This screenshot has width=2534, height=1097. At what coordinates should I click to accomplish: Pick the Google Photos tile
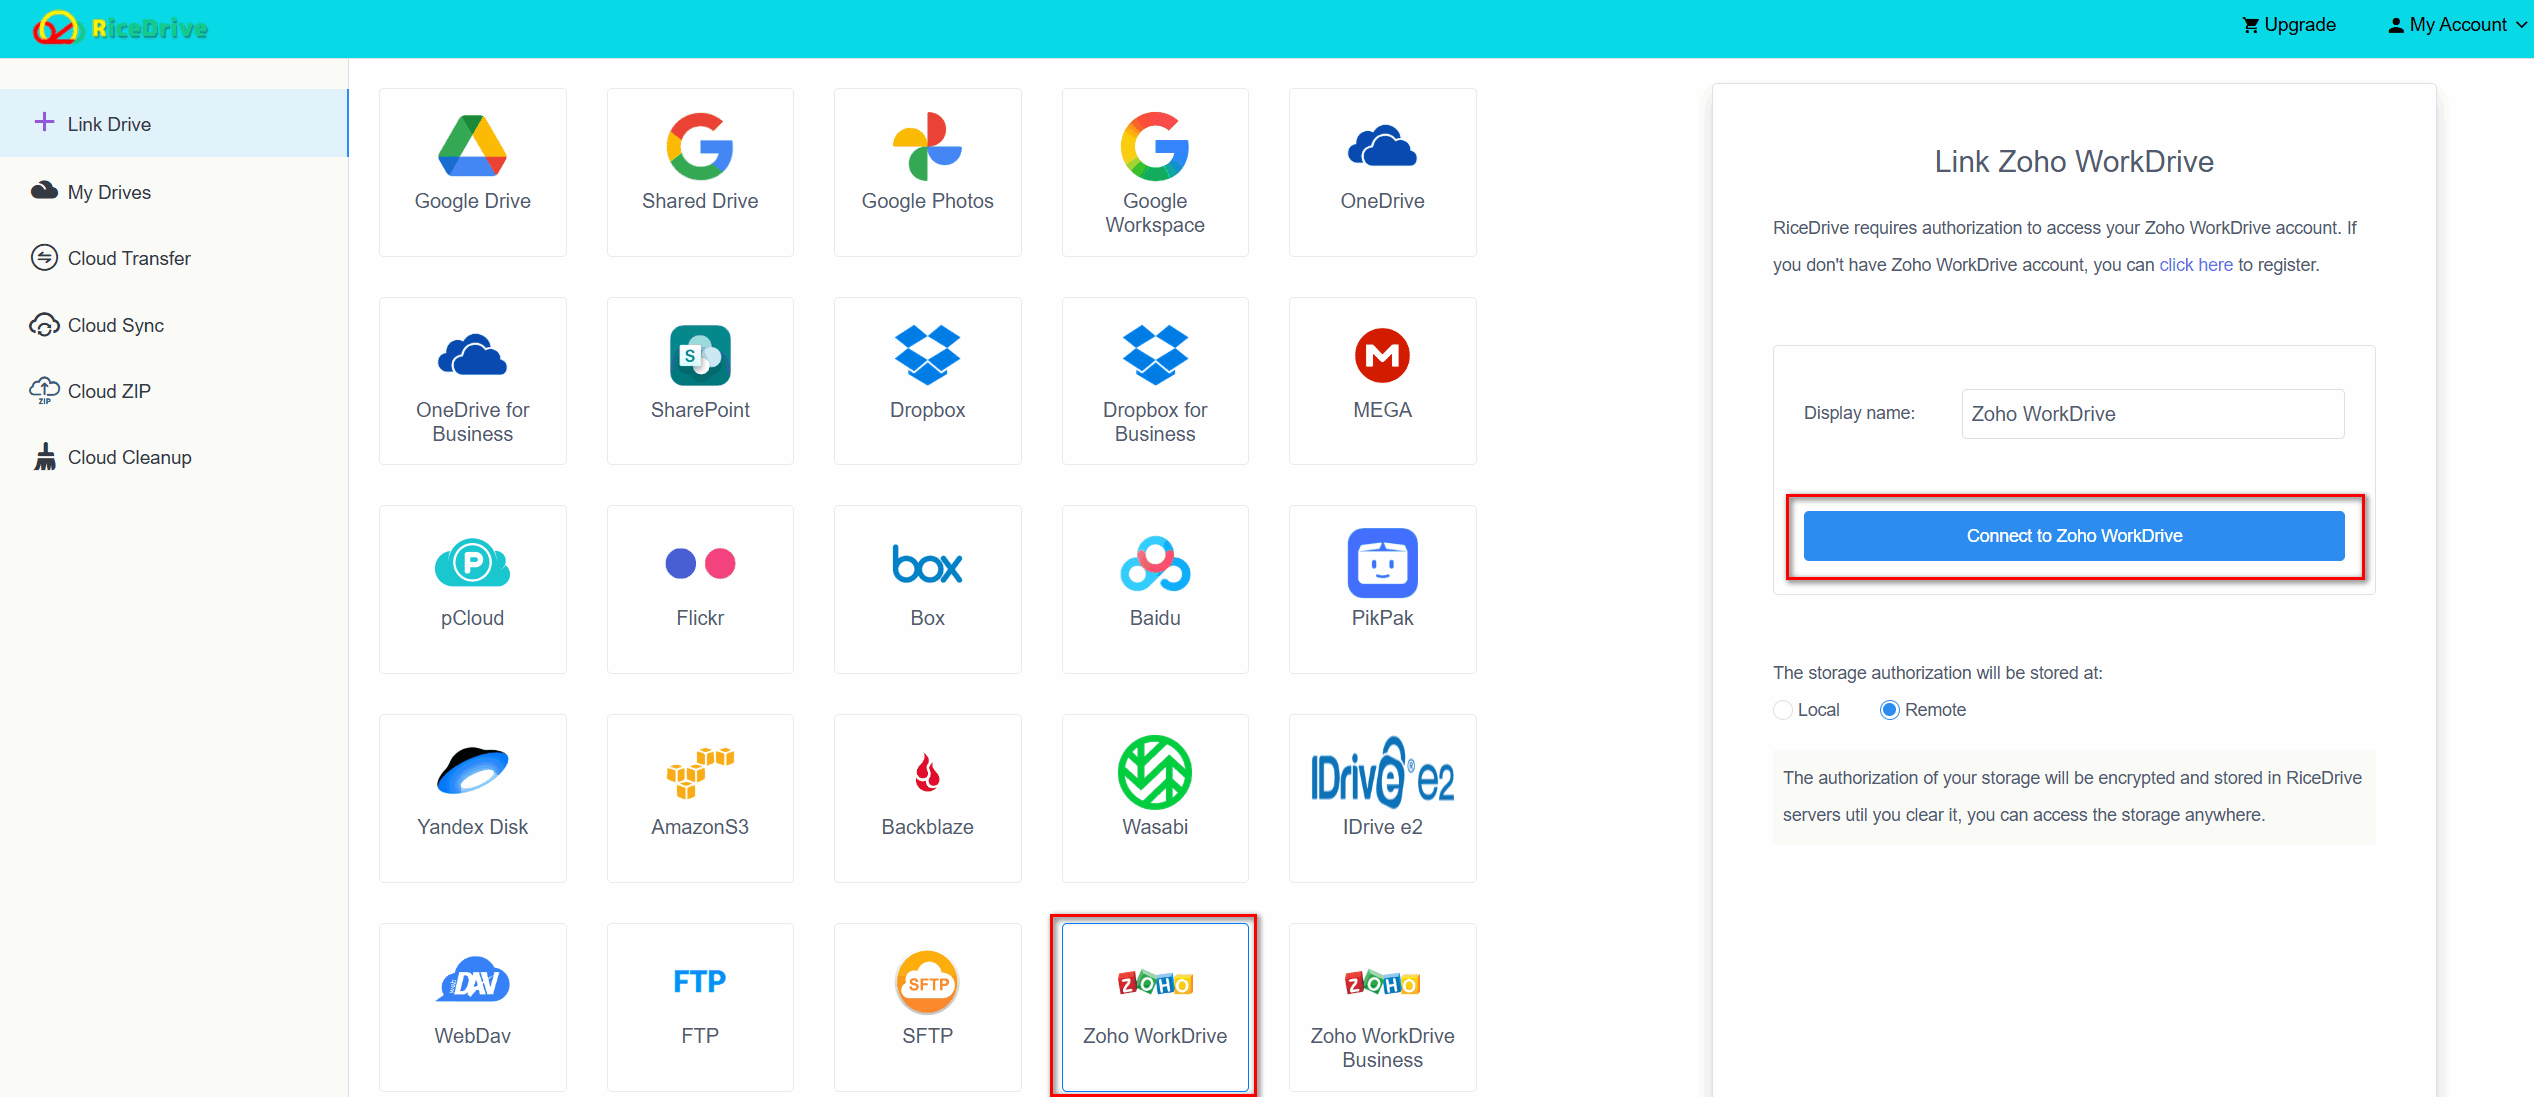click(x=927, y=172)
